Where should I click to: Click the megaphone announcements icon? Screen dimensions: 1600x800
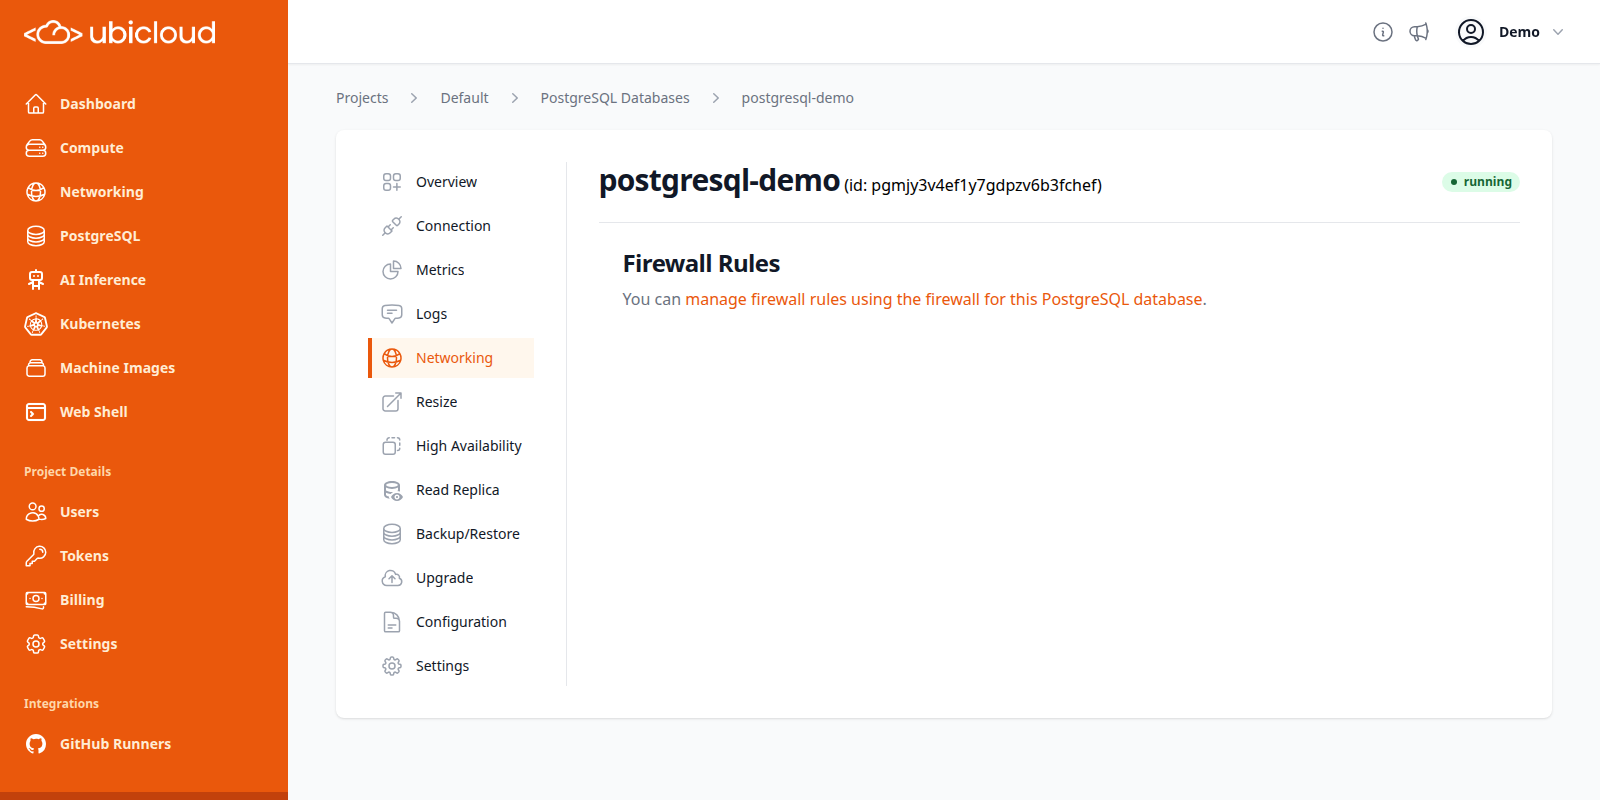pyautogui.click(x=1419, y=32)
